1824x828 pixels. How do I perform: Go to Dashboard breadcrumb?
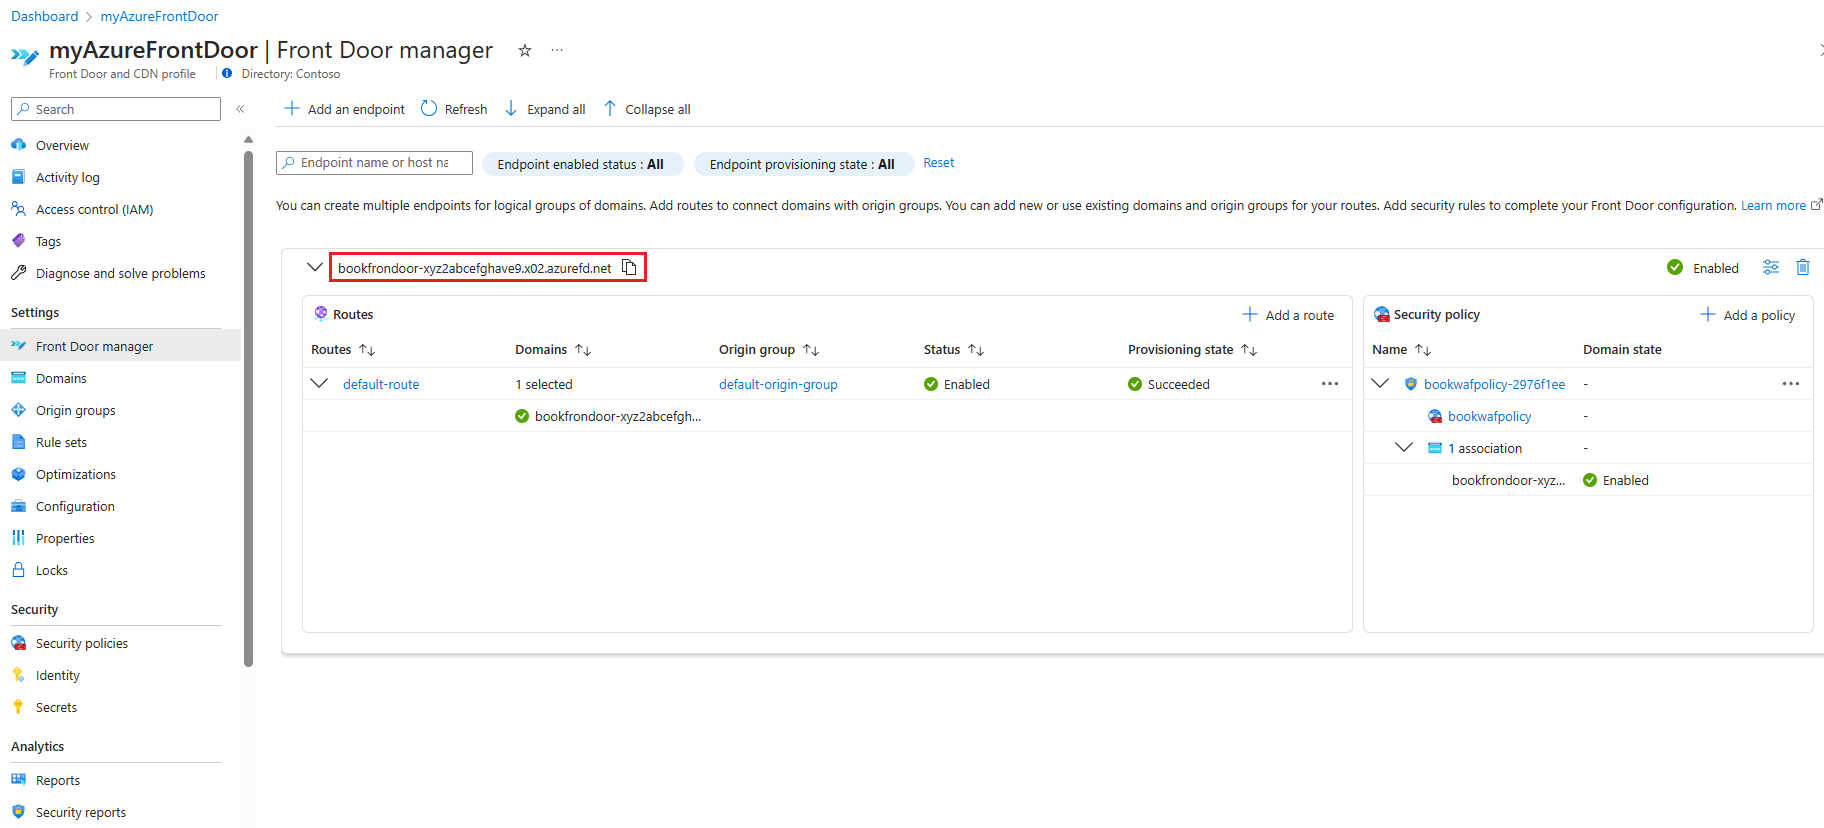click(x=44, y=16)
